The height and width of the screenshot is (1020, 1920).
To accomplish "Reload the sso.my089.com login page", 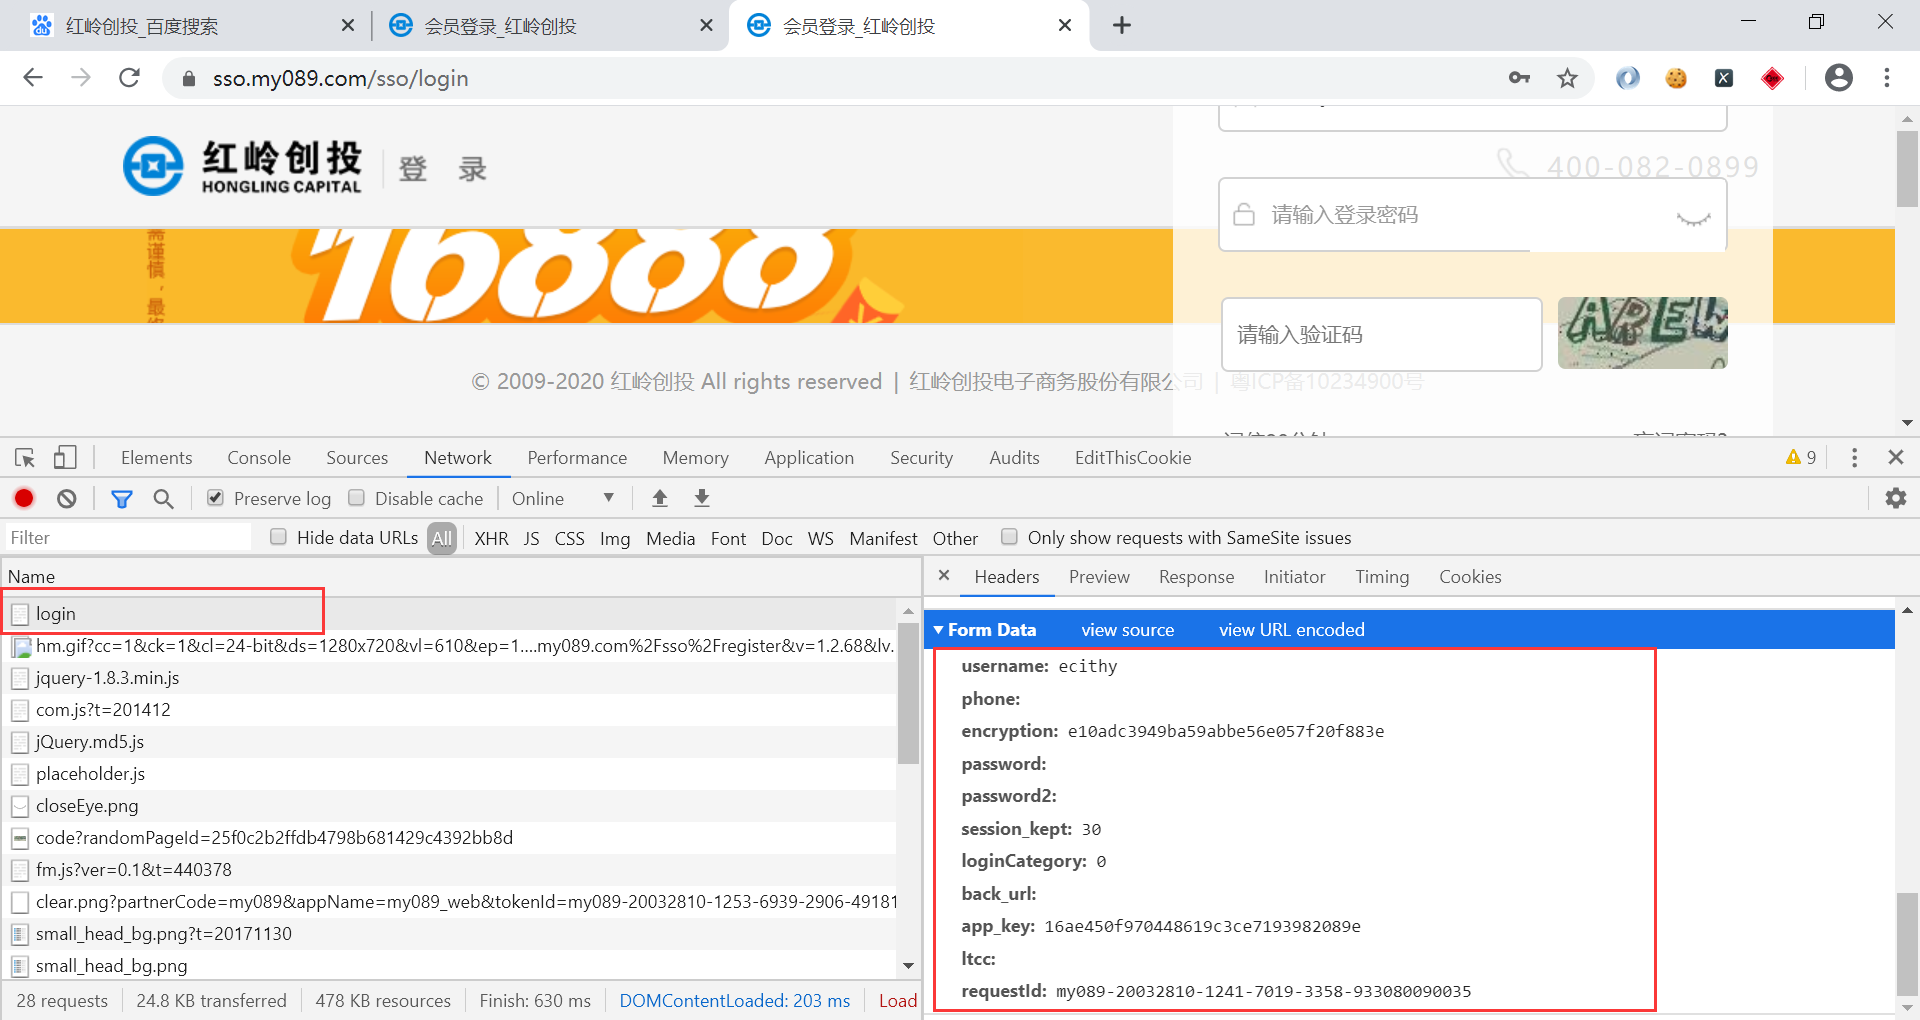I will pos(129,78).
